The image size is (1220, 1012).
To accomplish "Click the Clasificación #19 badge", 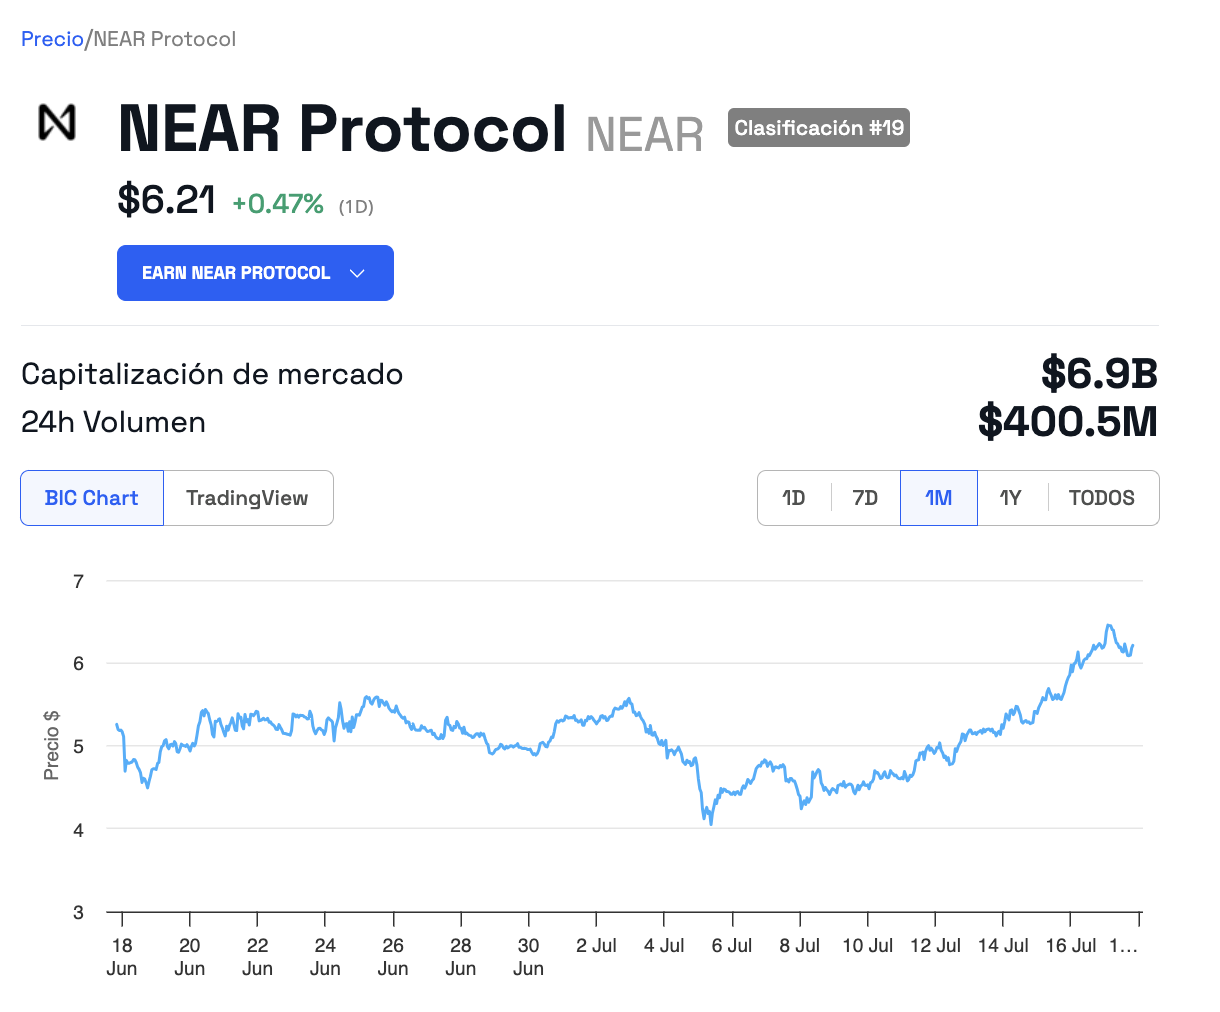I will click(x=819, y=128).
